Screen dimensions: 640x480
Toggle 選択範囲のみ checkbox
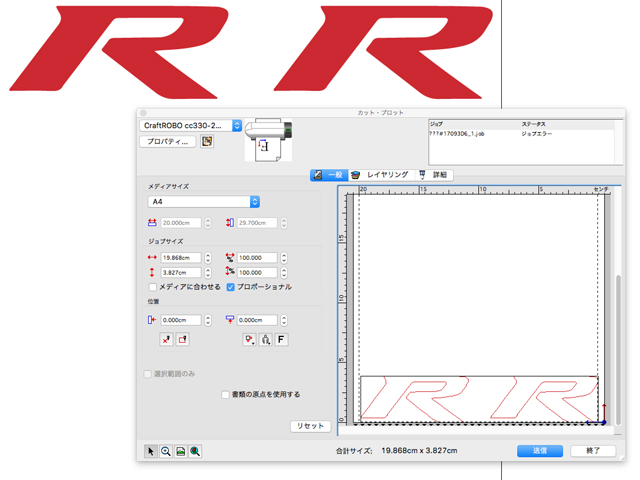(x=148, y=374)
